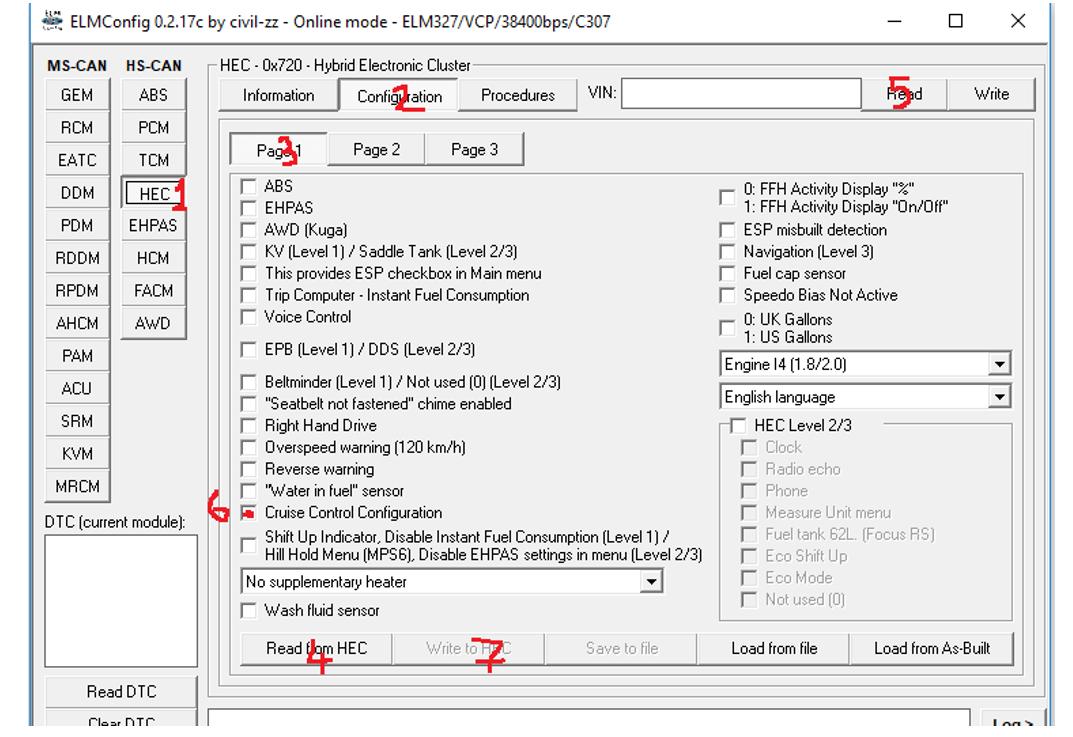
Task: Select the HEC module button
Action: [x=154, y=193]
